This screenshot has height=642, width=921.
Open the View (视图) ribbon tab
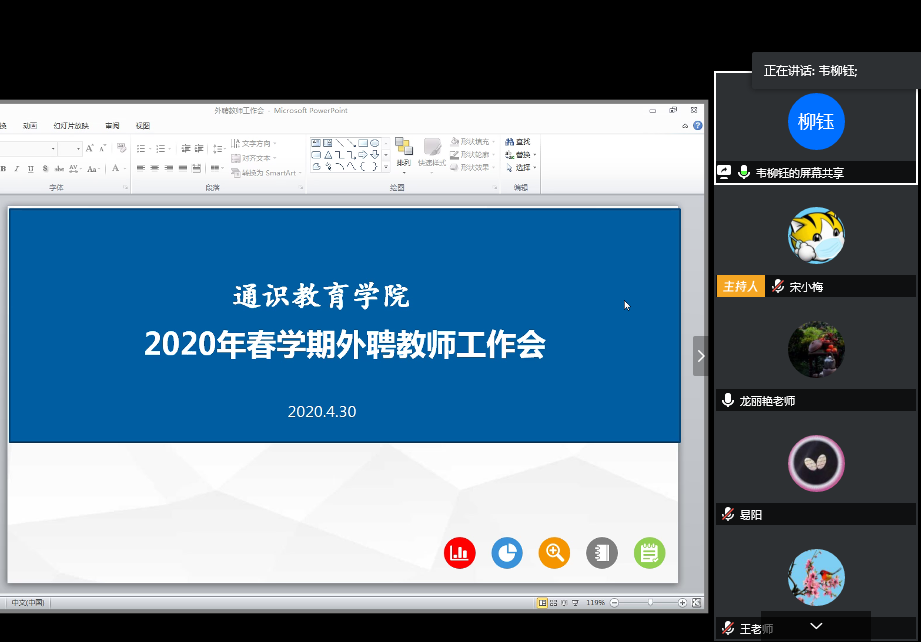[142, 126]
